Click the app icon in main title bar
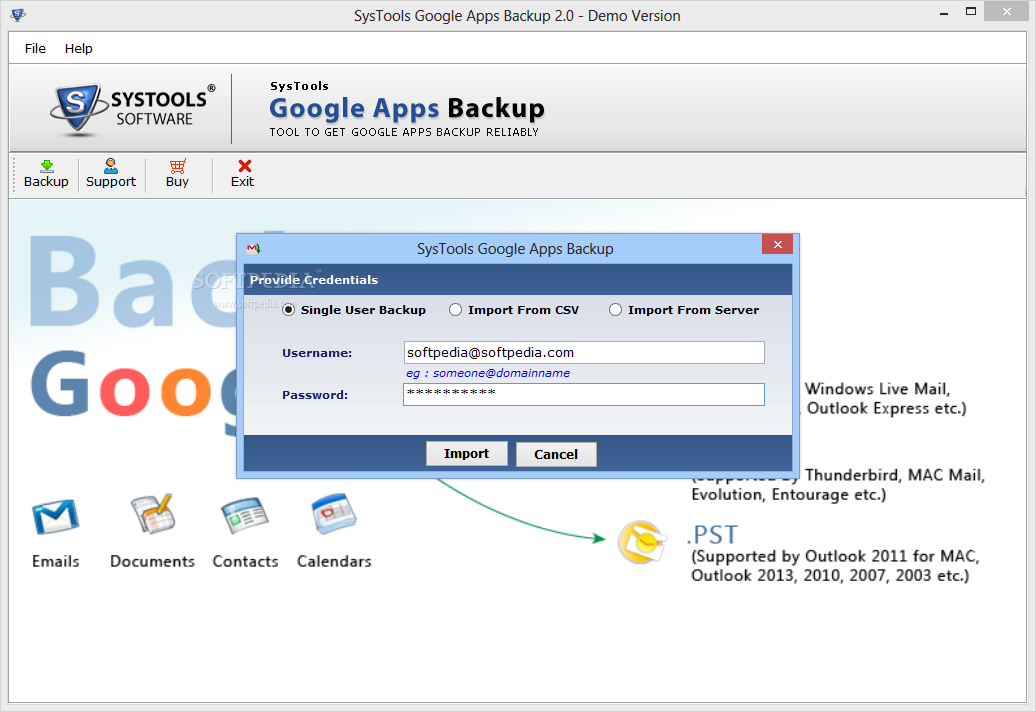Screen dimensions: 1036x712 click(18, 15)
